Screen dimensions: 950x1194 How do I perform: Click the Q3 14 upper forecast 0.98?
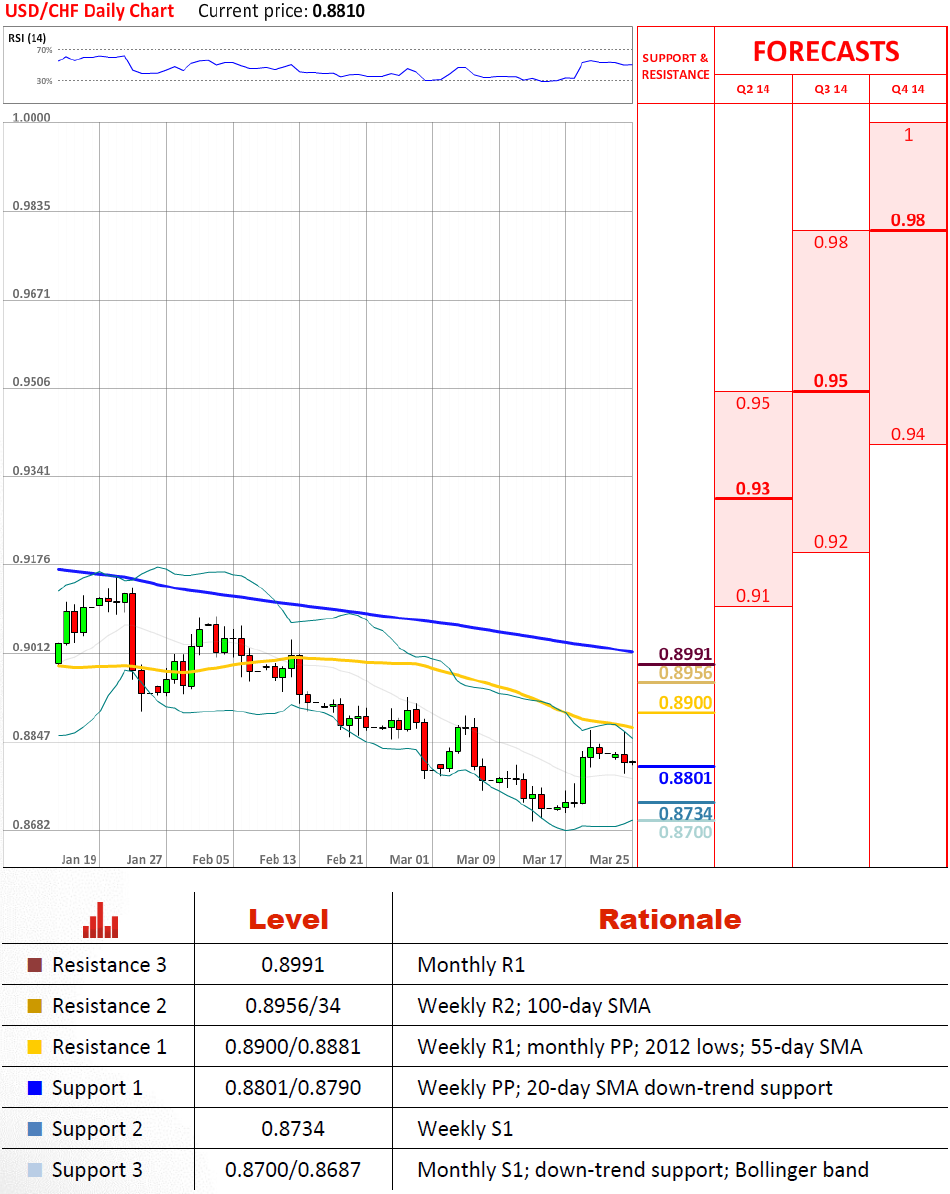pos(830,242)
